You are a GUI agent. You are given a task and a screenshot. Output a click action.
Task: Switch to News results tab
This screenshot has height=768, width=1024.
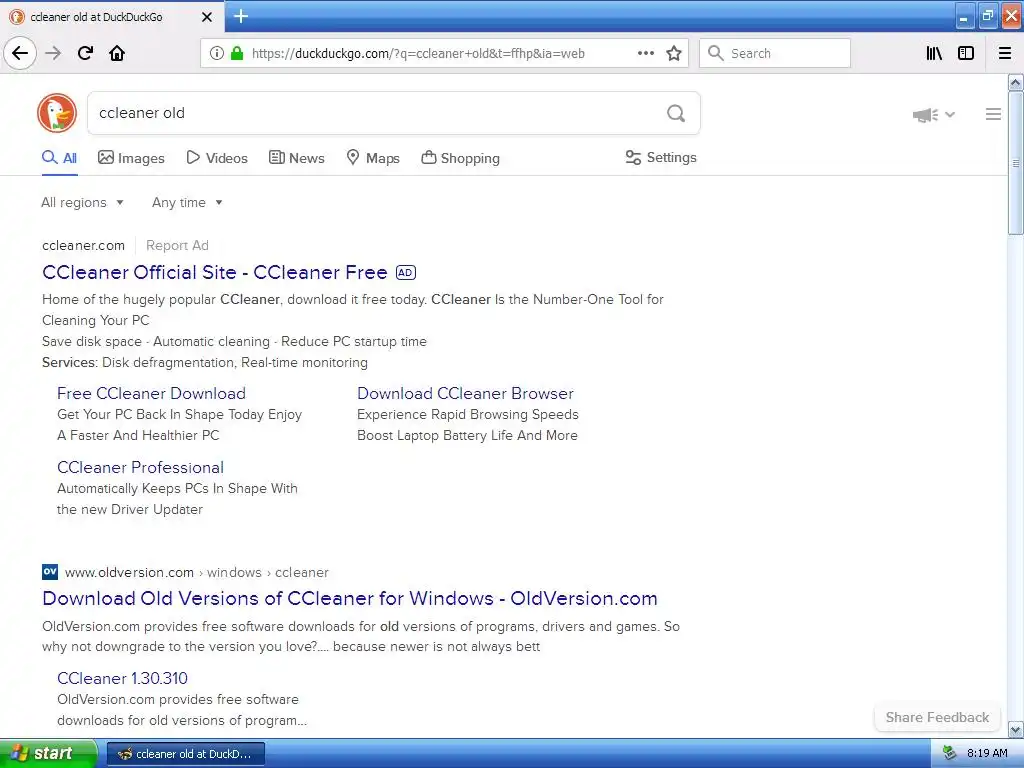coord(297,158)
